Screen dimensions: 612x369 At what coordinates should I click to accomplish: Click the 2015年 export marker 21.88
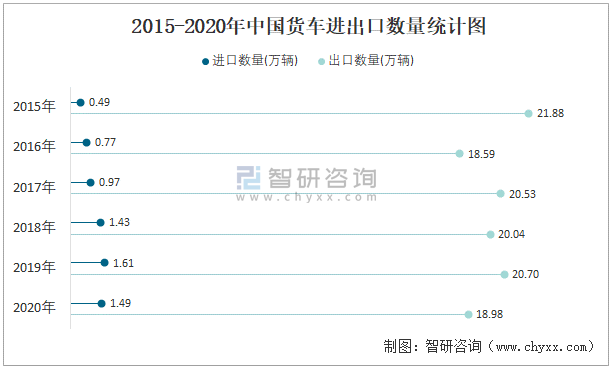pyautogui.click(x=528, y=114)
